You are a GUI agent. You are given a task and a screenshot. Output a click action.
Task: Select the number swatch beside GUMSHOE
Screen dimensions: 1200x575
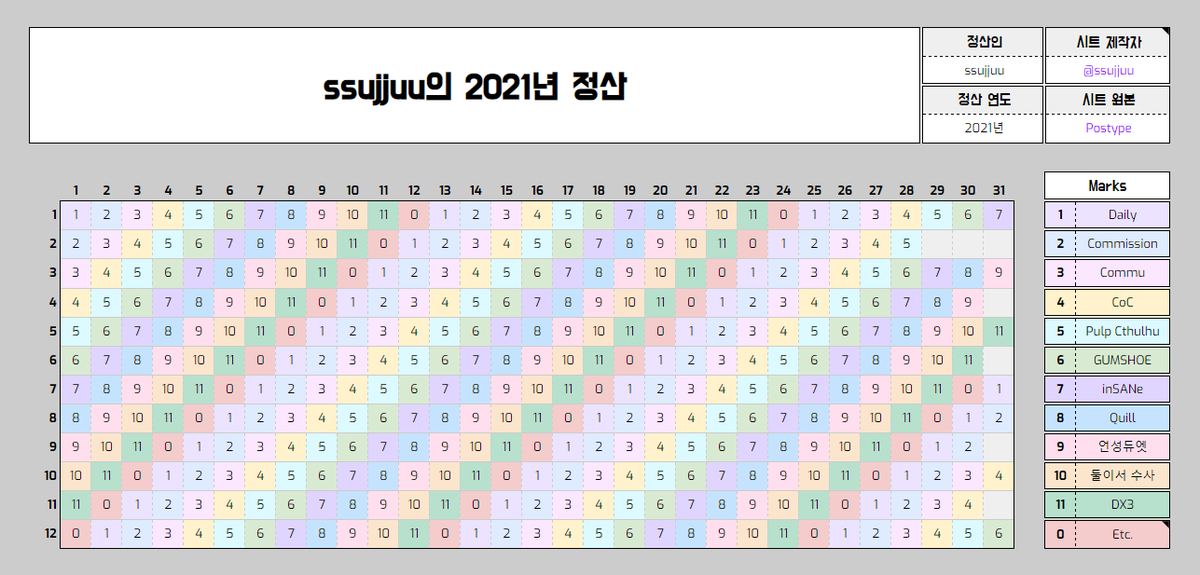pos(1060,359)
